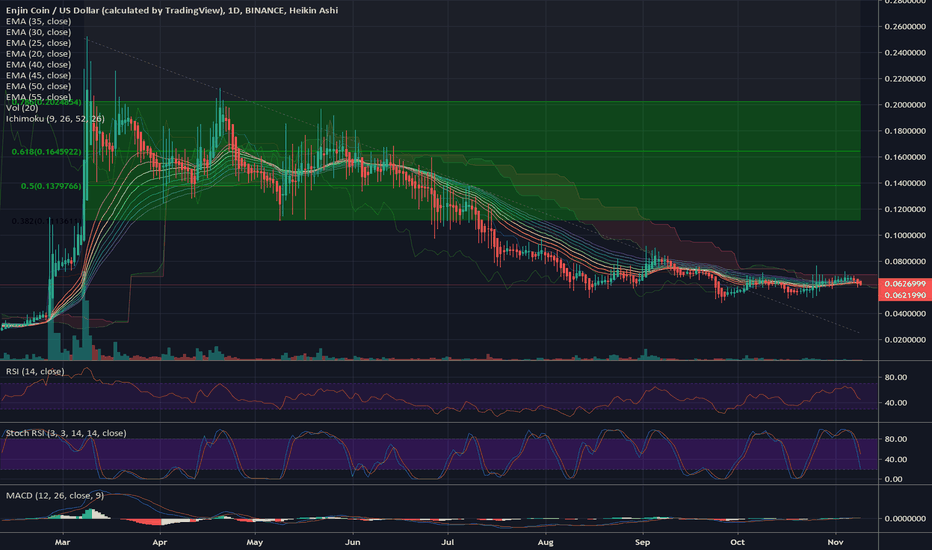Click 0.0200000 on the price axis
This screenshot has height=550, width=932.
[905, 340]
